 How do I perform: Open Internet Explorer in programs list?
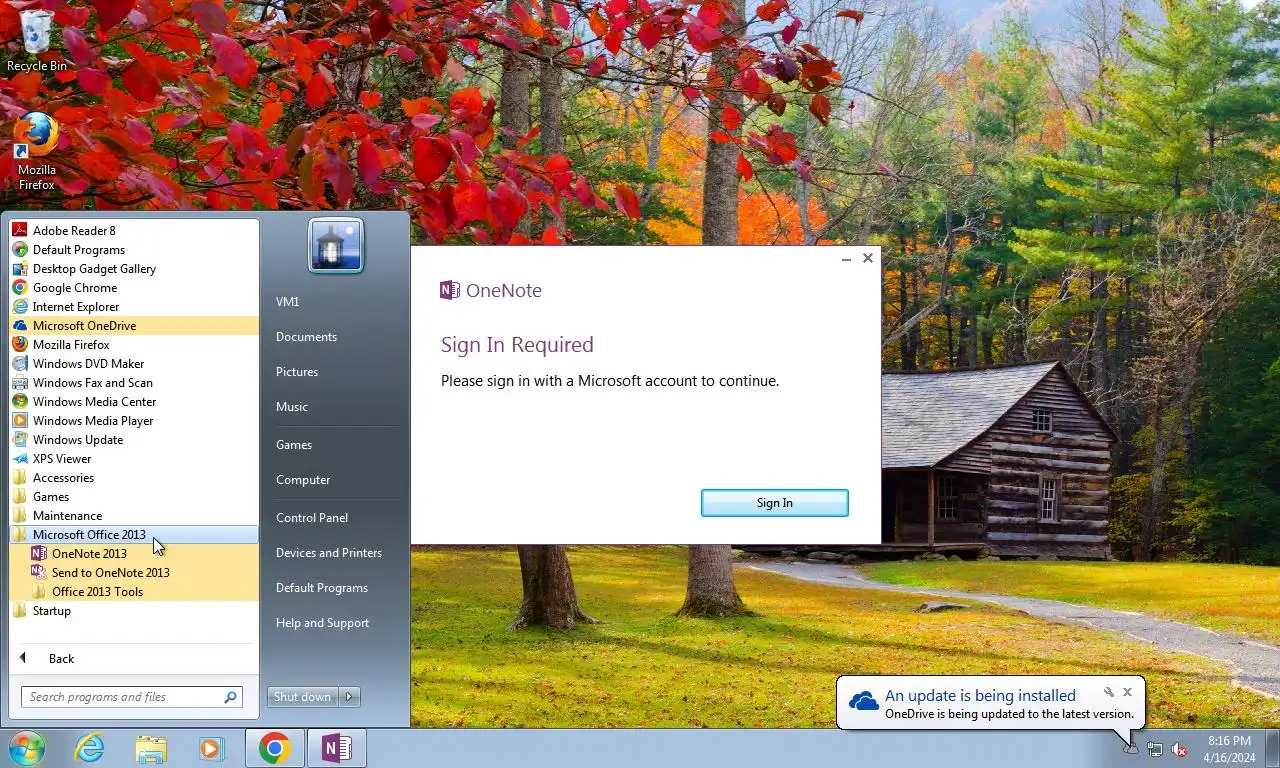pyautogui.click(x=134, y=306)
